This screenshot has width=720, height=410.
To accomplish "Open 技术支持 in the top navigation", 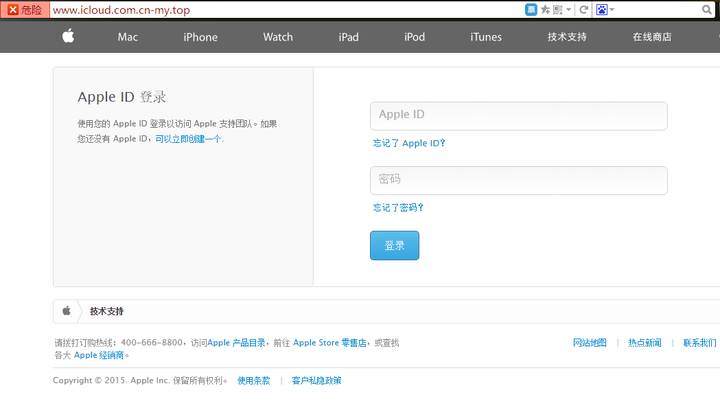I will 567,37.
